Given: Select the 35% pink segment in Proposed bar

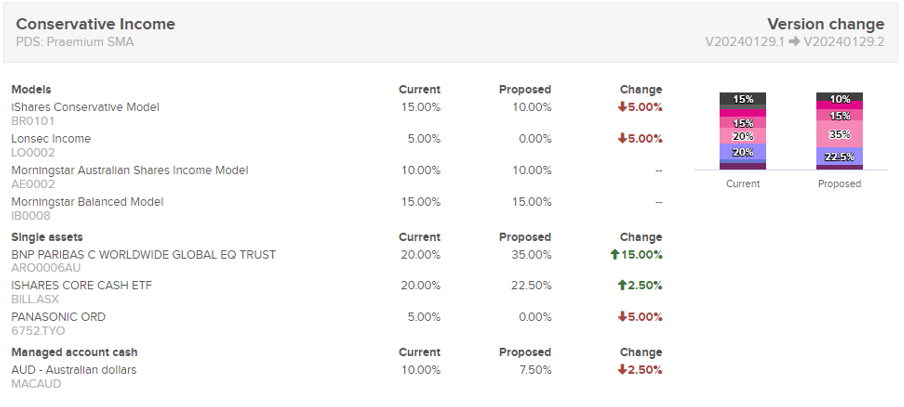Looking at the screenshot, I should tap(839, 134).
